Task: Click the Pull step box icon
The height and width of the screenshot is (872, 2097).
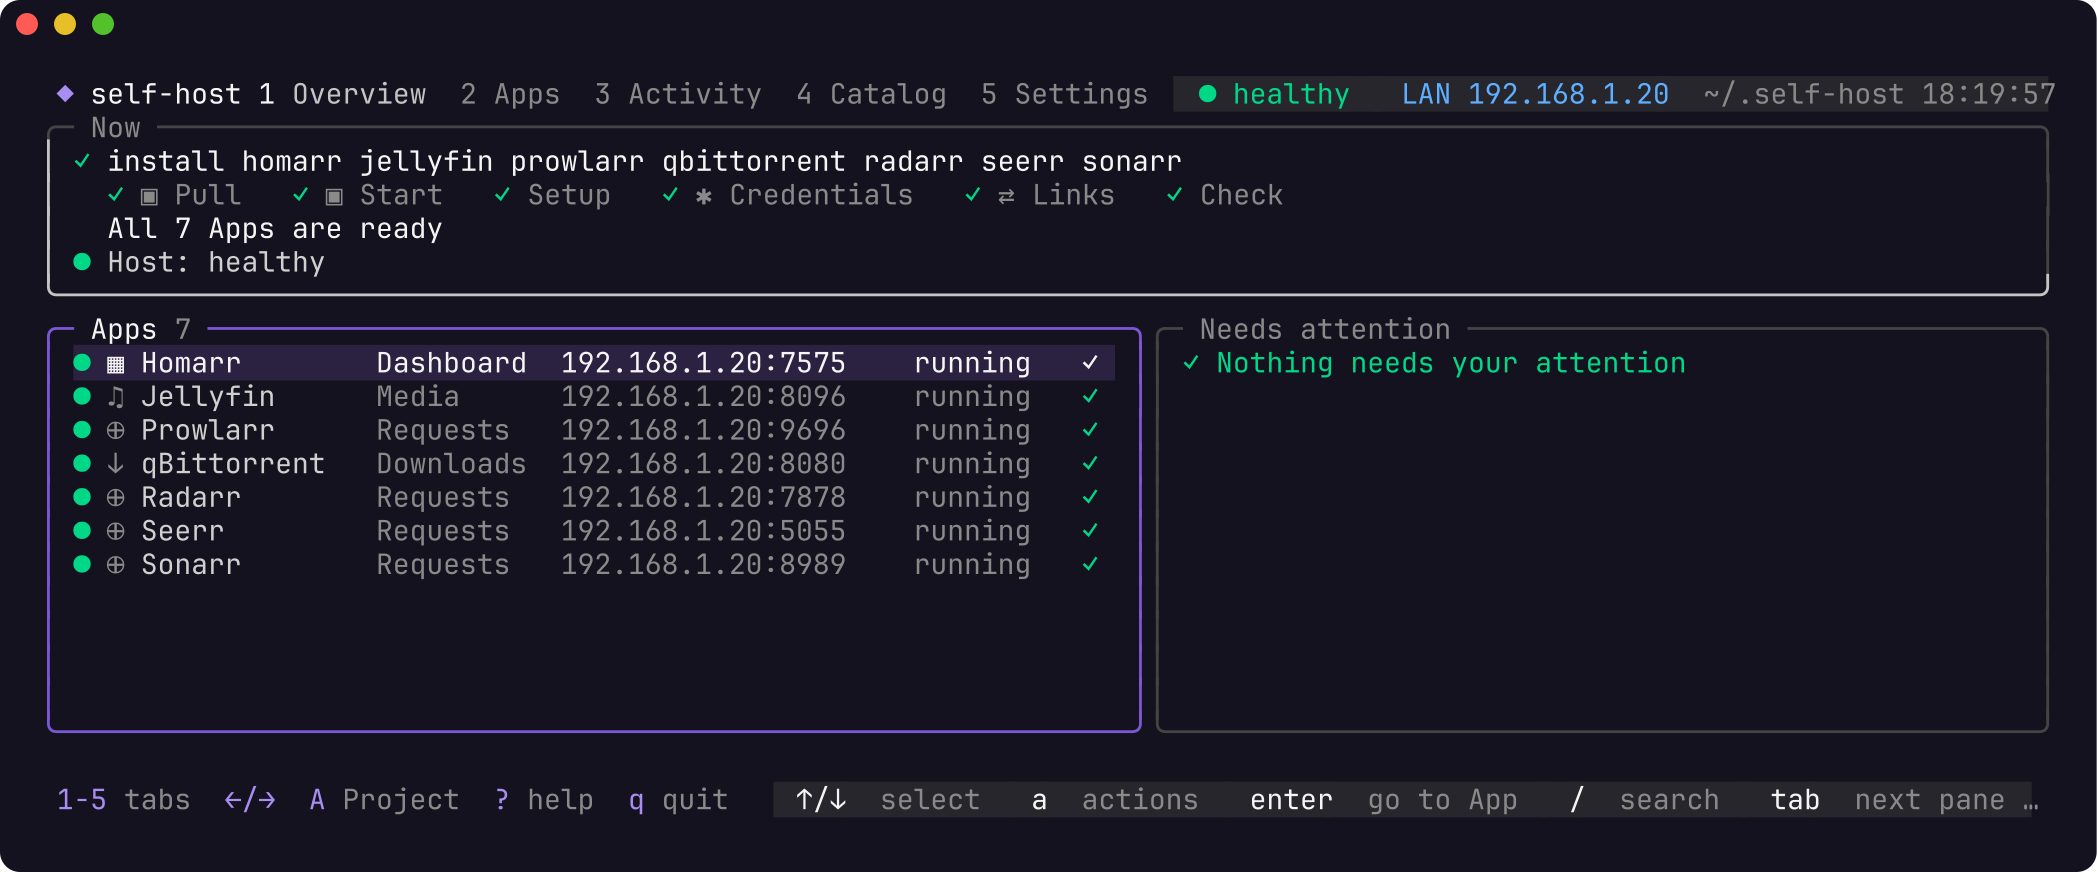Action: click(x=149, y=196)
